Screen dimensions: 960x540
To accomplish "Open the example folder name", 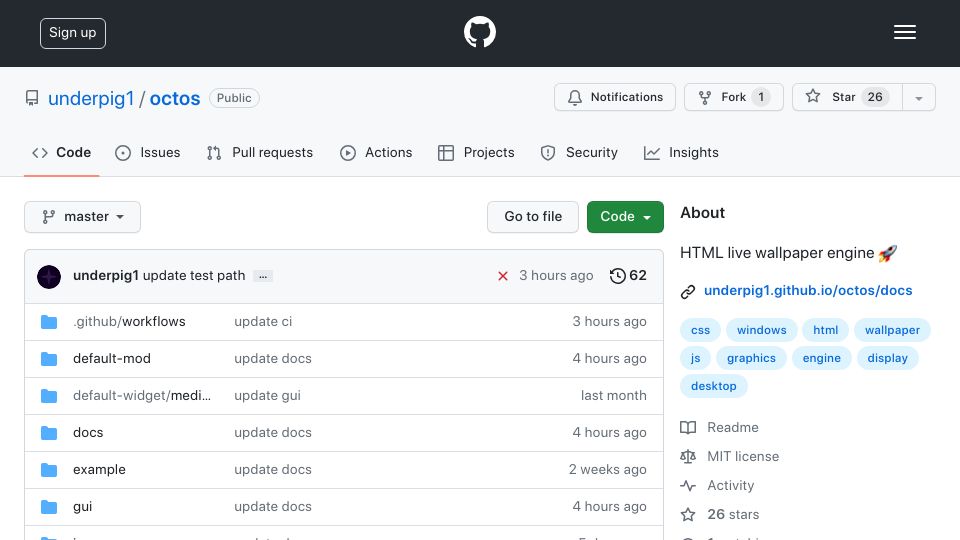I will click(99, 470).
